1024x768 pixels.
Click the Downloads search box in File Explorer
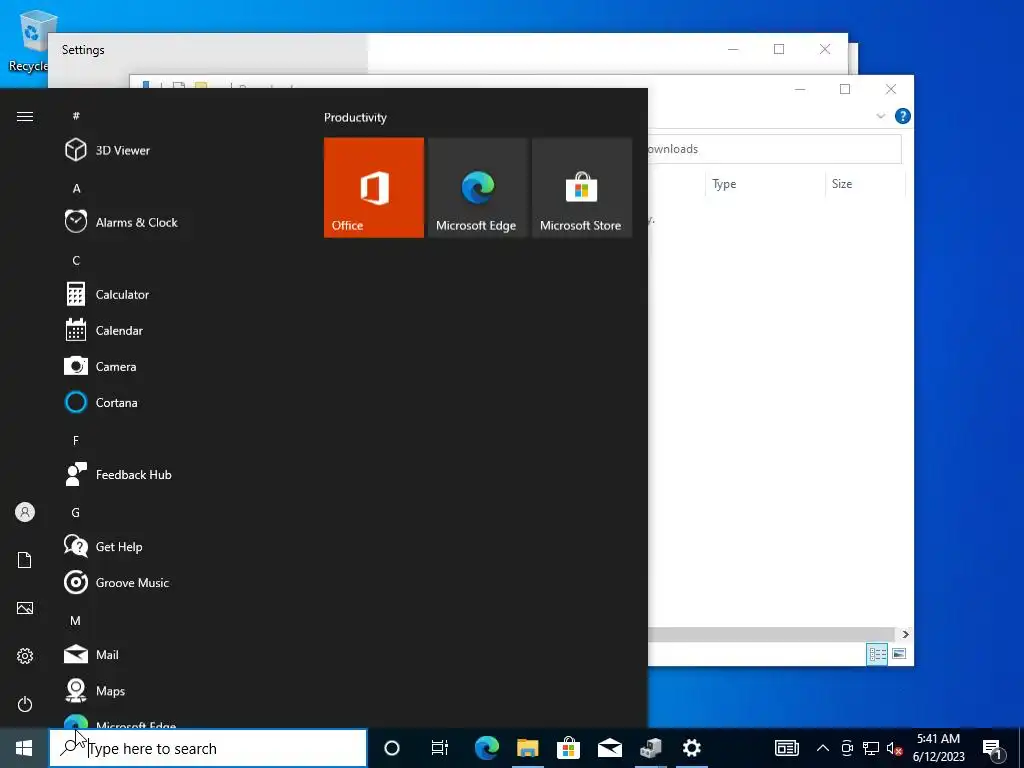coord(775,149)
